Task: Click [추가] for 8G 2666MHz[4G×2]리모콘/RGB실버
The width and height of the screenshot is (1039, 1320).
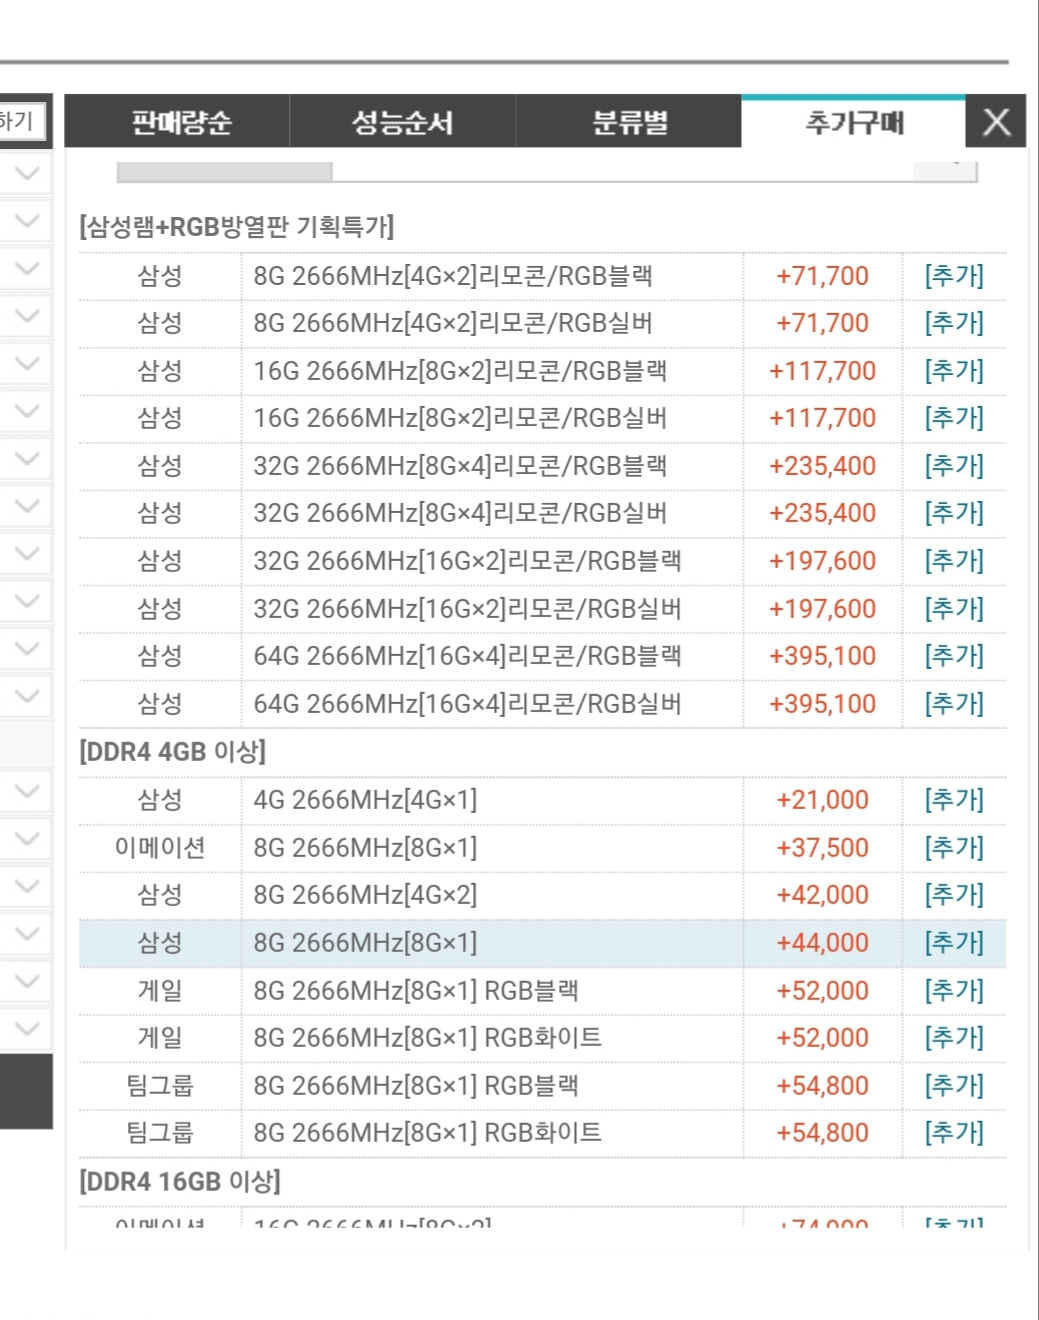Action: coord(954,323)
